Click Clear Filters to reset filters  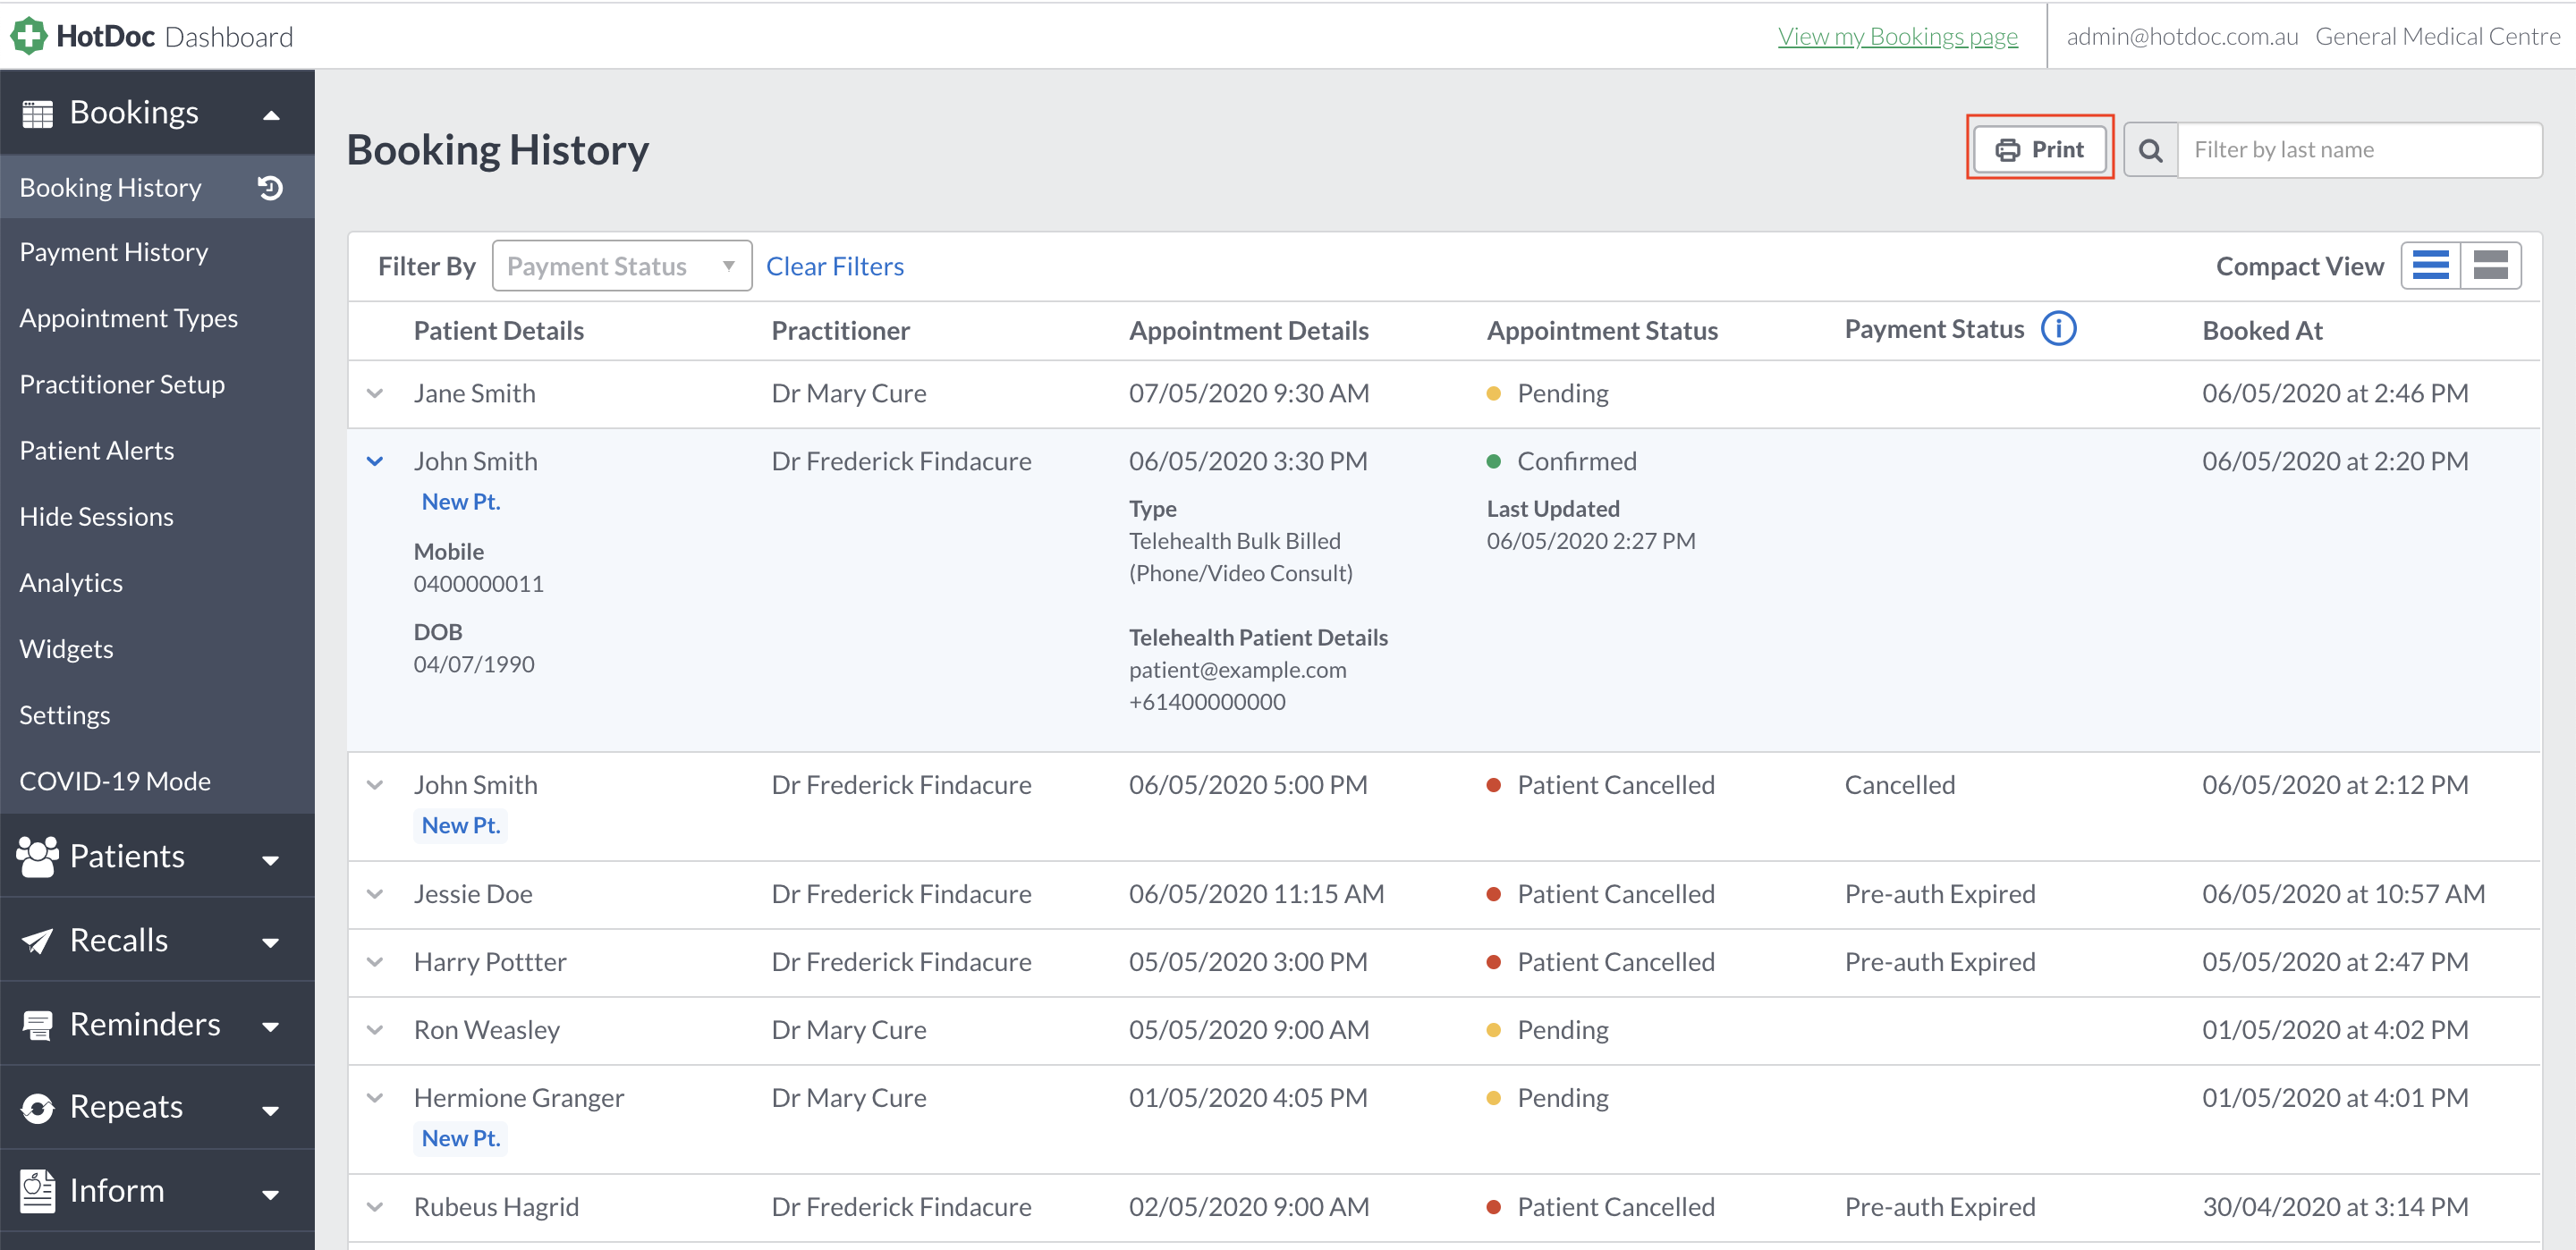coord(835,265)
